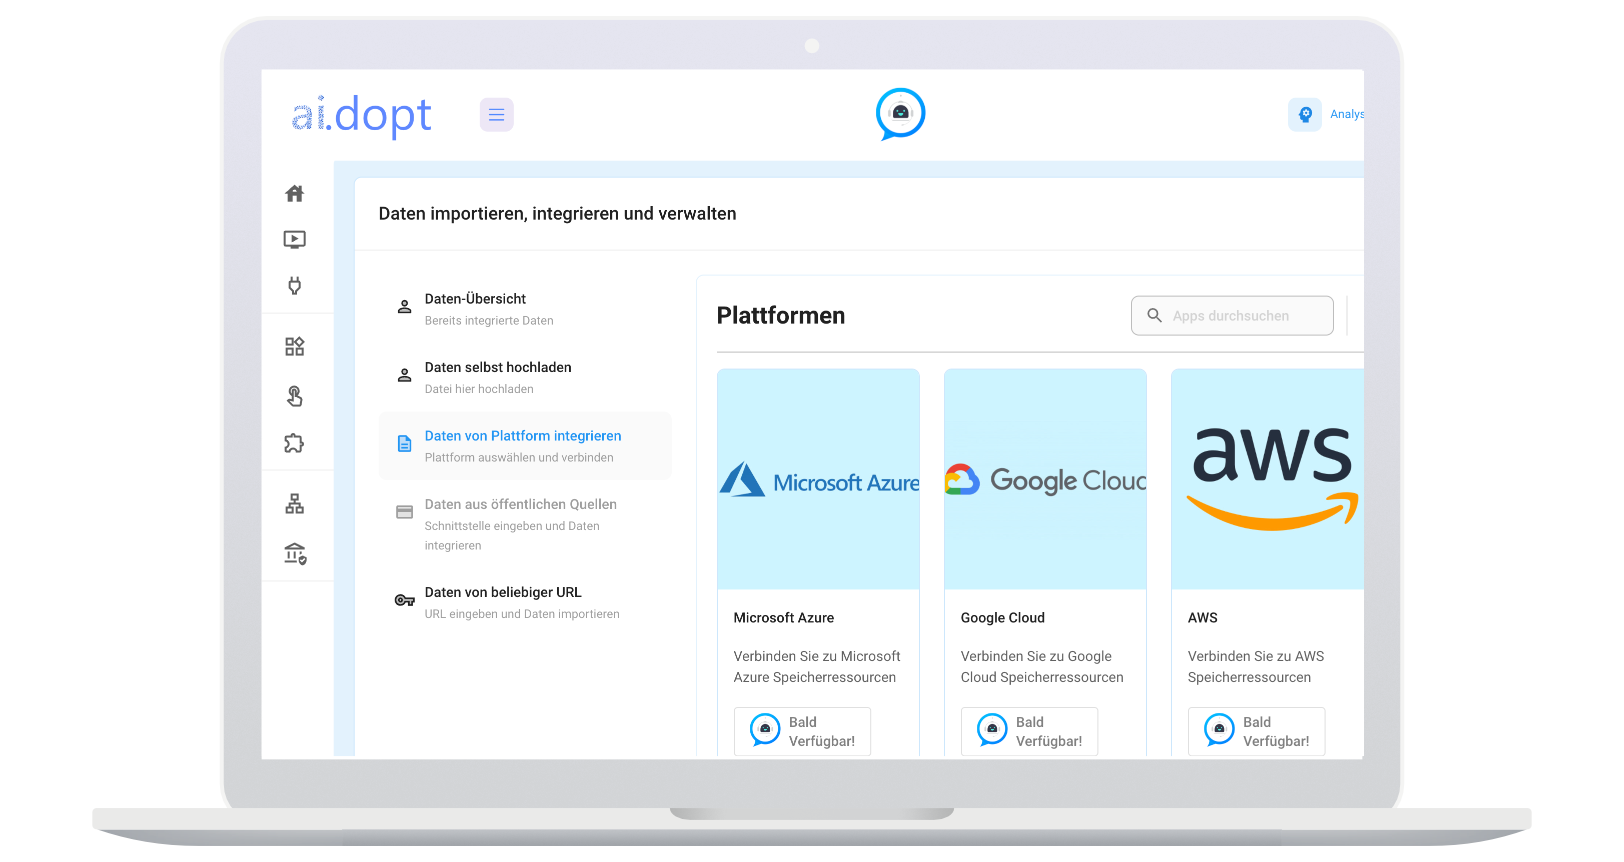Click 'URL eingeben und Daten importieren' subtitle
1624x862 pixels.
point(521,615)
